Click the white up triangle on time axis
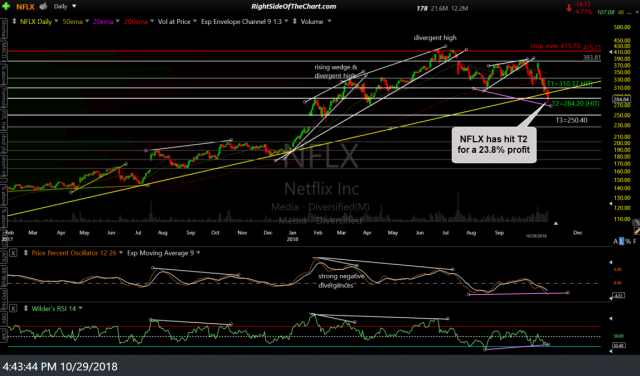The image size is (640, 376). pyautogui.click(x=556, y=223)
